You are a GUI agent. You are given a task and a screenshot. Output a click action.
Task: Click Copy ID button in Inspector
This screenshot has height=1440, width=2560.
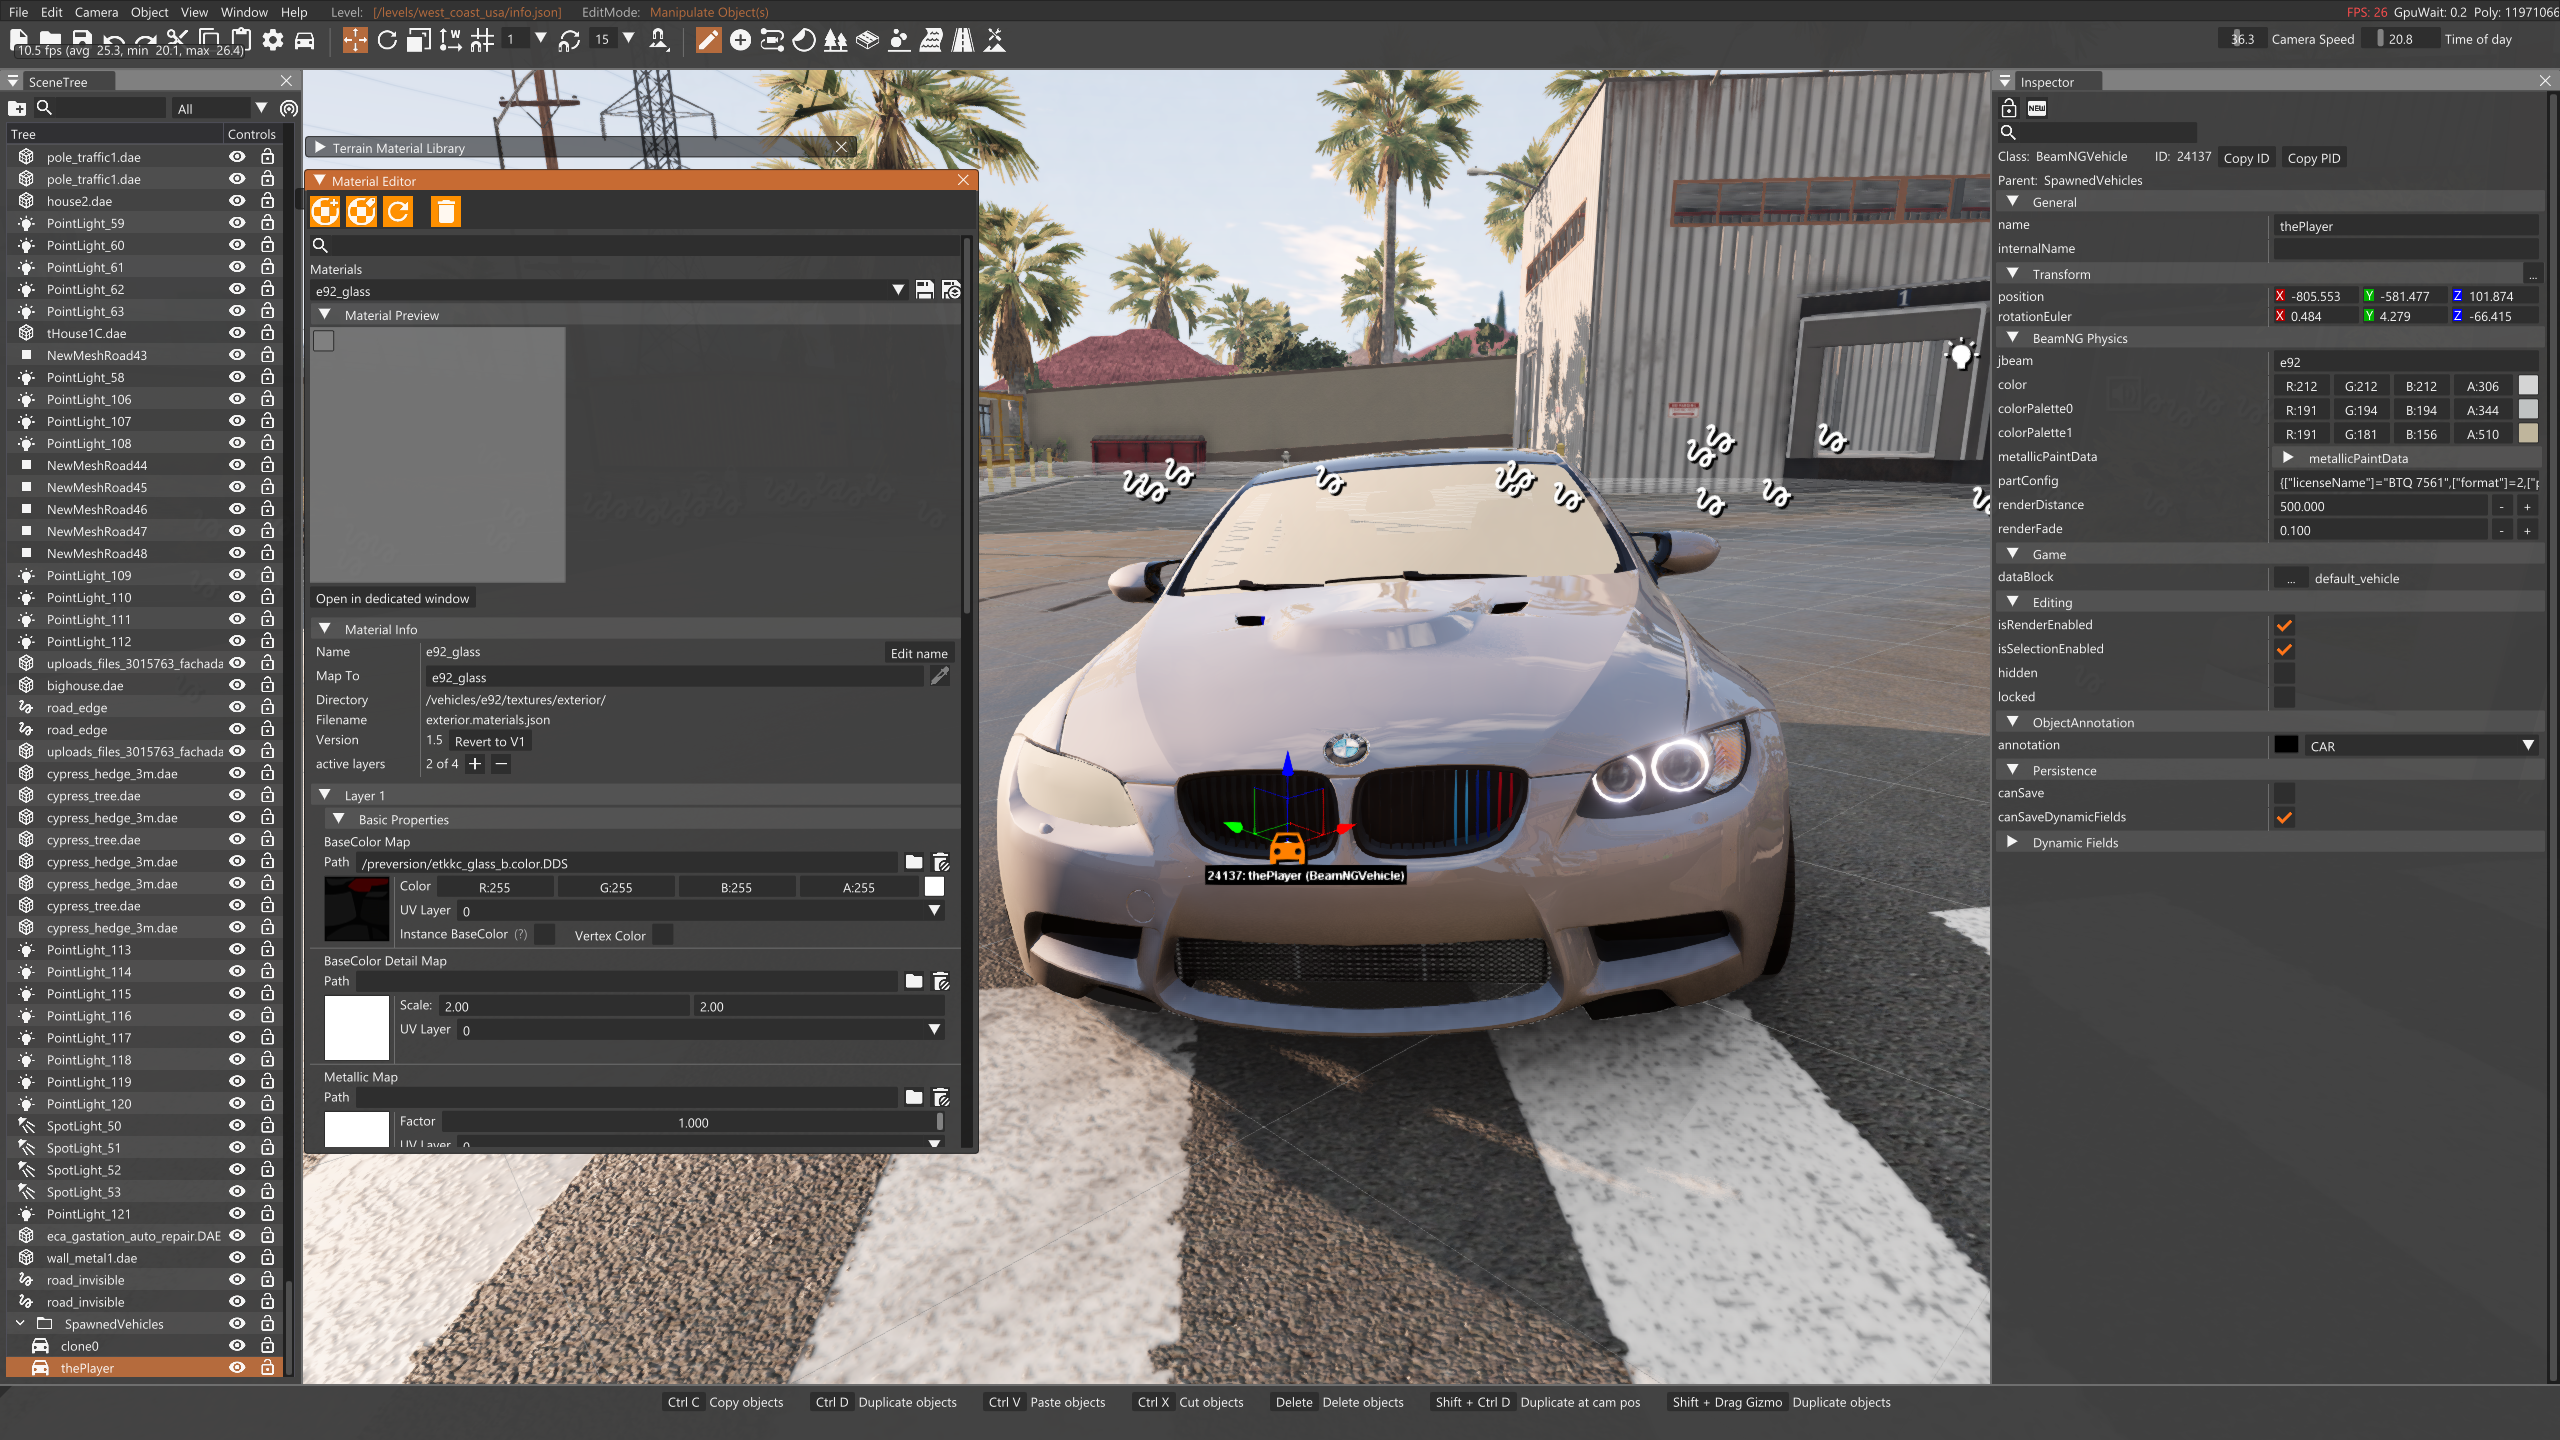[x=2246, y=158]
